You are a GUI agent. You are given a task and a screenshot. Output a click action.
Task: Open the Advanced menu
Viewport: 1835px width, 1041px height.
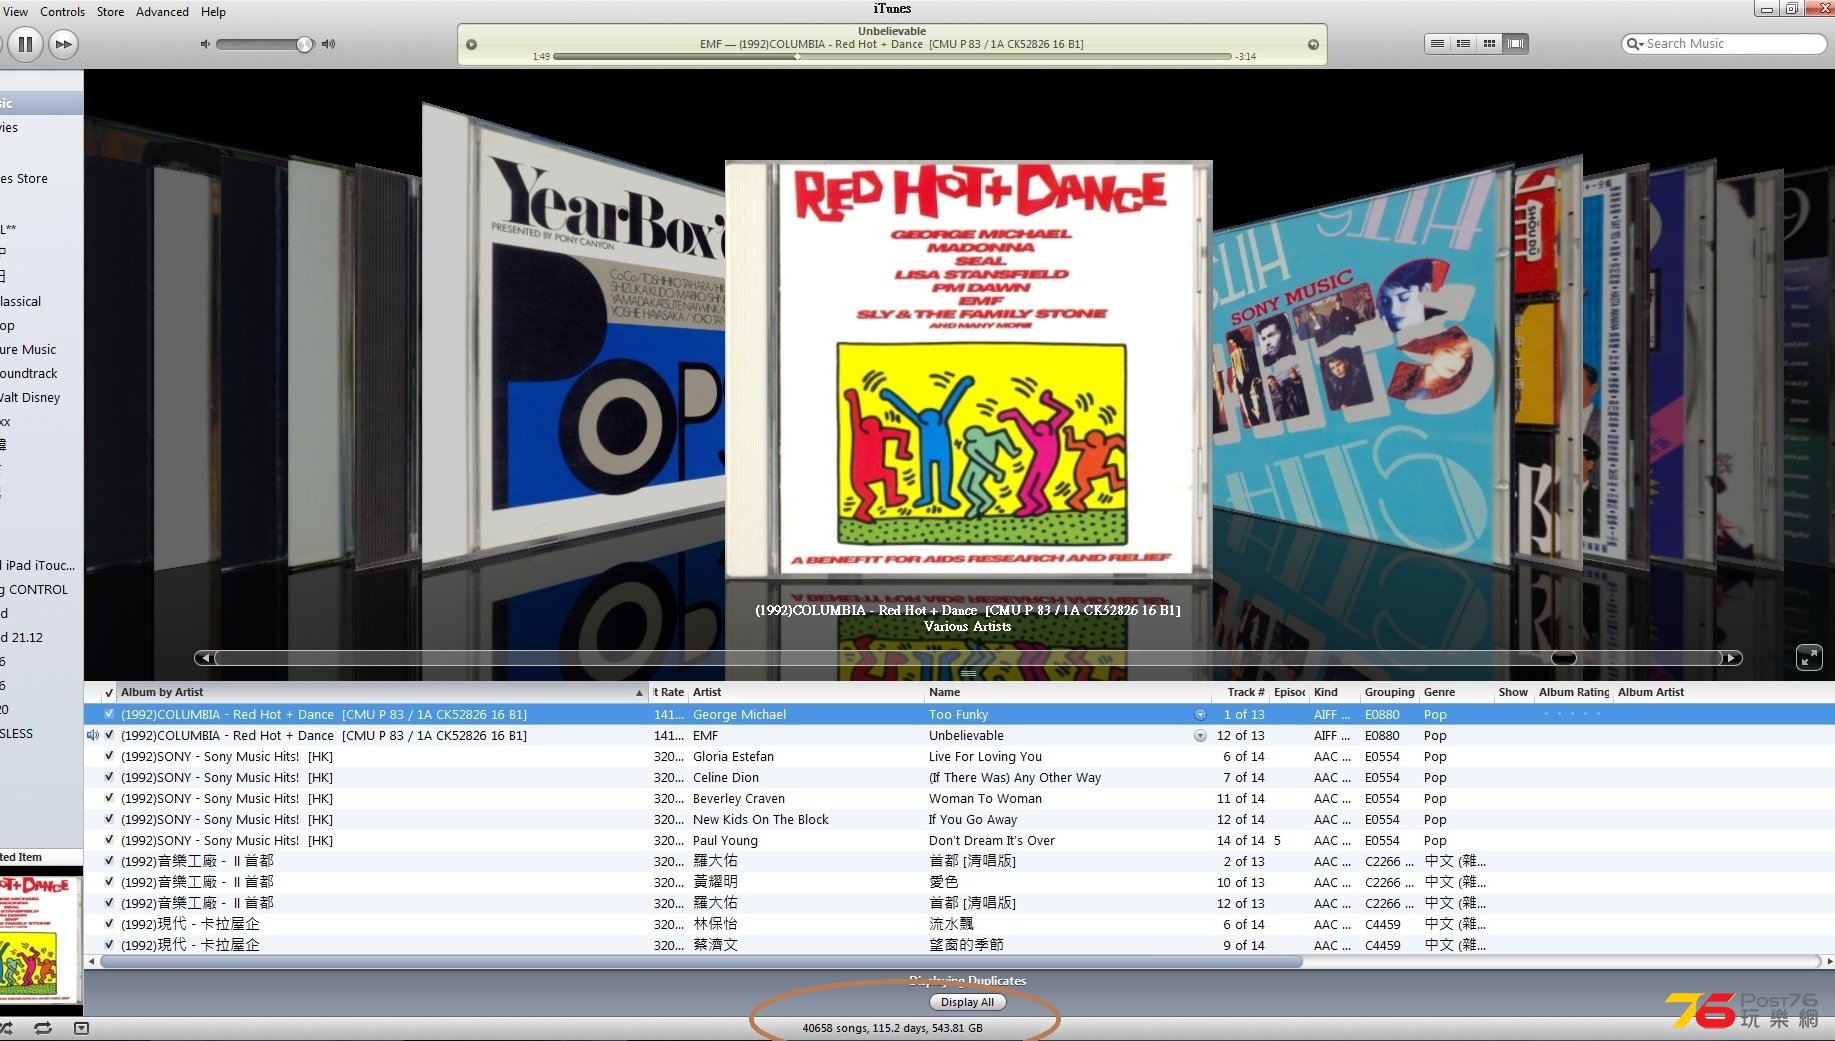point(162,12)
